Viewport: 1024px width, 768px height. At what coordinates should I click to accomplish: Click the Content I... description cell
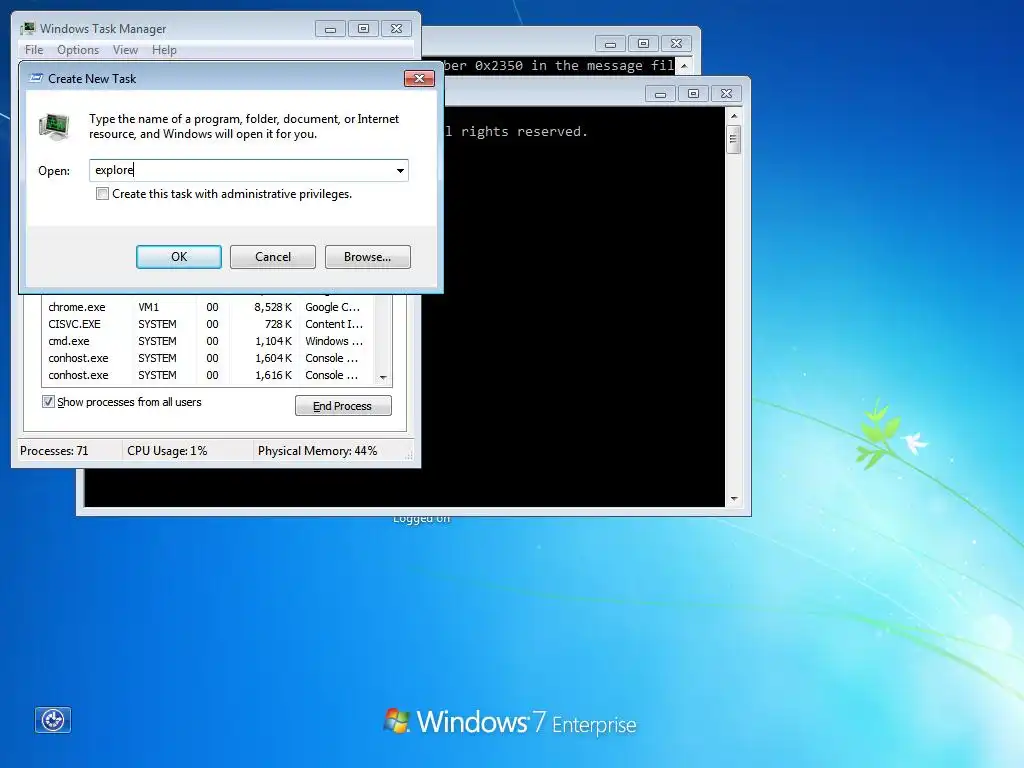click(x=334, y=324)
